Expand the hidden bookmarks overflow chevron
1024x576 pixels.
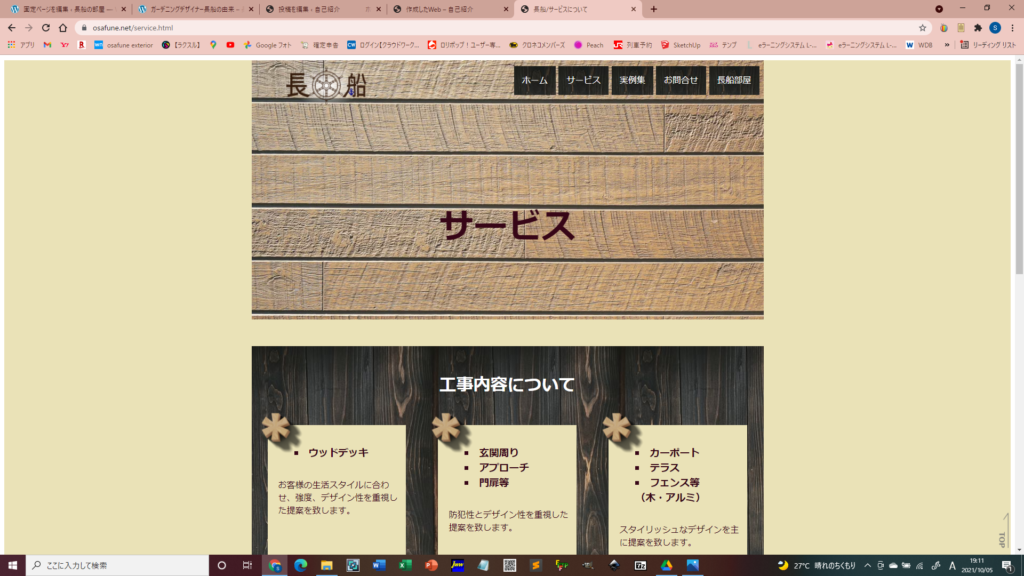coord(947,45)
